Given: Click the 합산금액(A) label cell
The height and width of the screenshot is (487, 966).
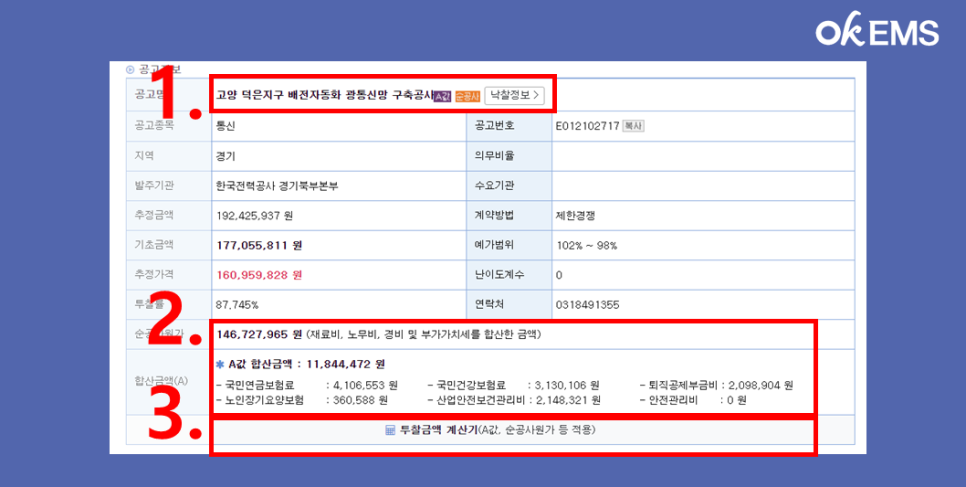Looking at the screenshot, I should 169,382.
